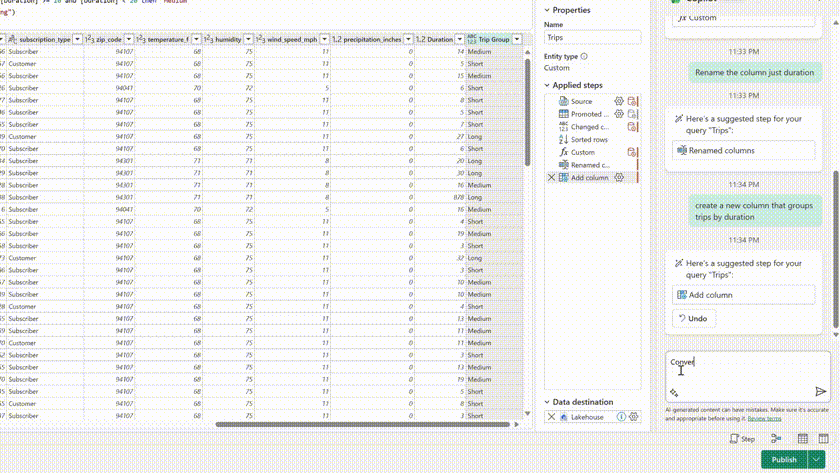The height and width of the screenshot is (473, 840).
Task: Select the Renamed columns applied step
Action: point(589,165)
